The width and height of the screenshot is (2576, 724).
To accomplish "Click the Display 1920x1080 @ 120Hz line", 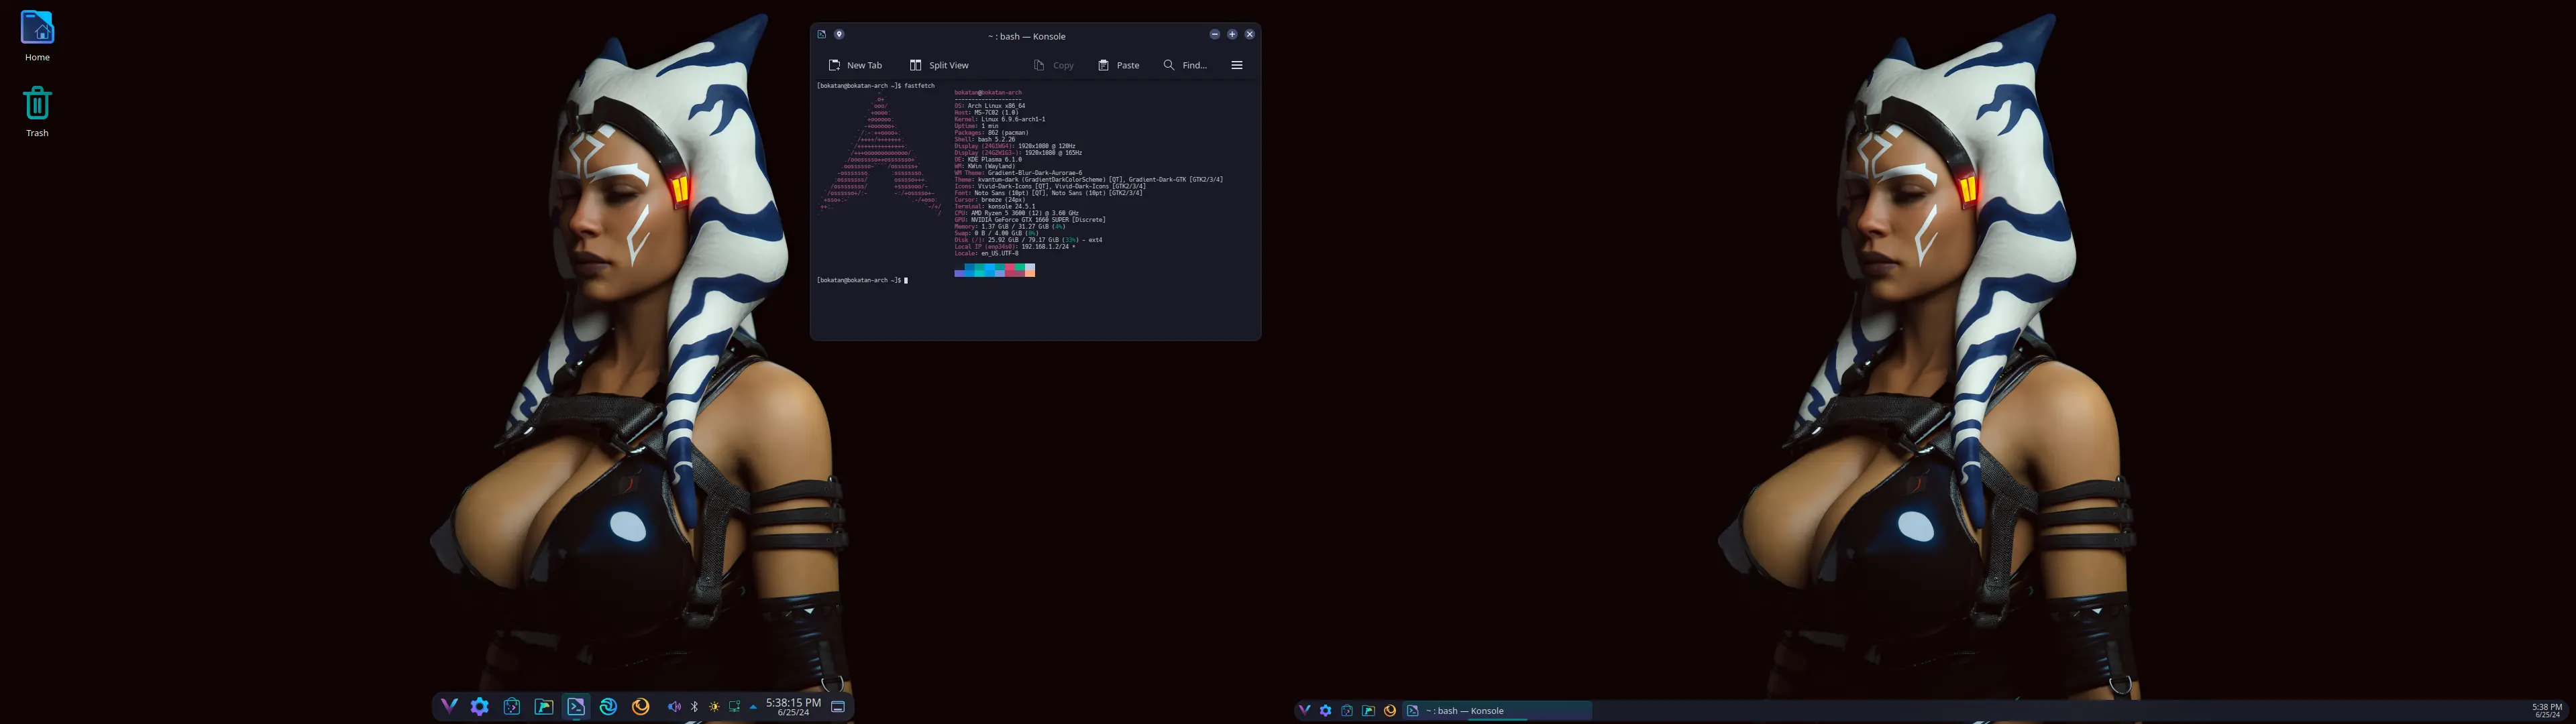I will click(x=1015, y=146).
